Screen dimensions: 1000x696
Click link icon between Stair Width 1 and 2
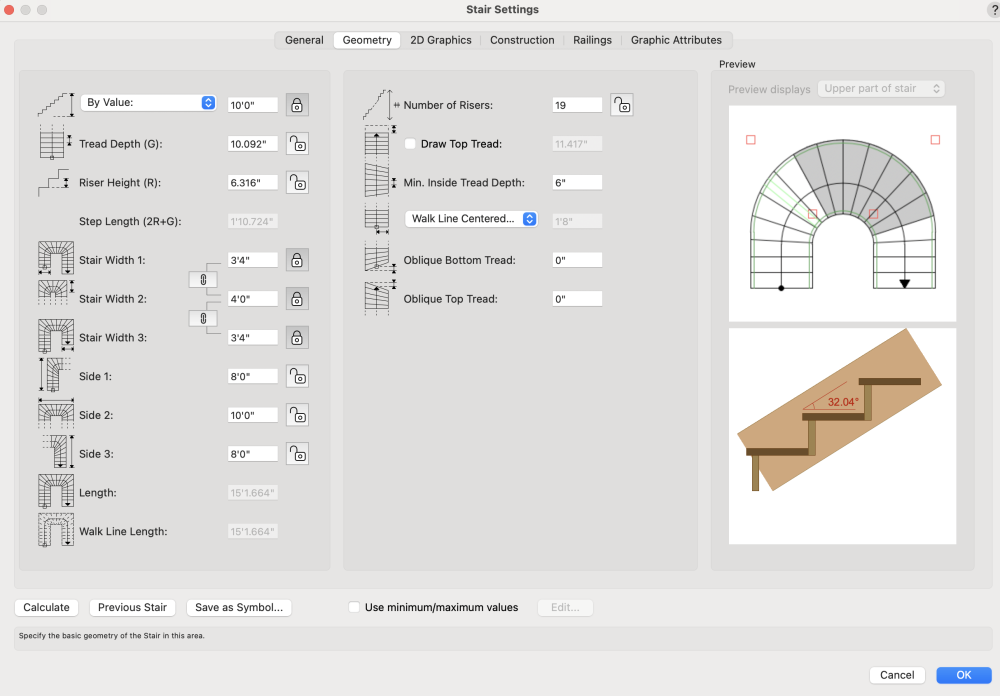click(x=203, y=279)
